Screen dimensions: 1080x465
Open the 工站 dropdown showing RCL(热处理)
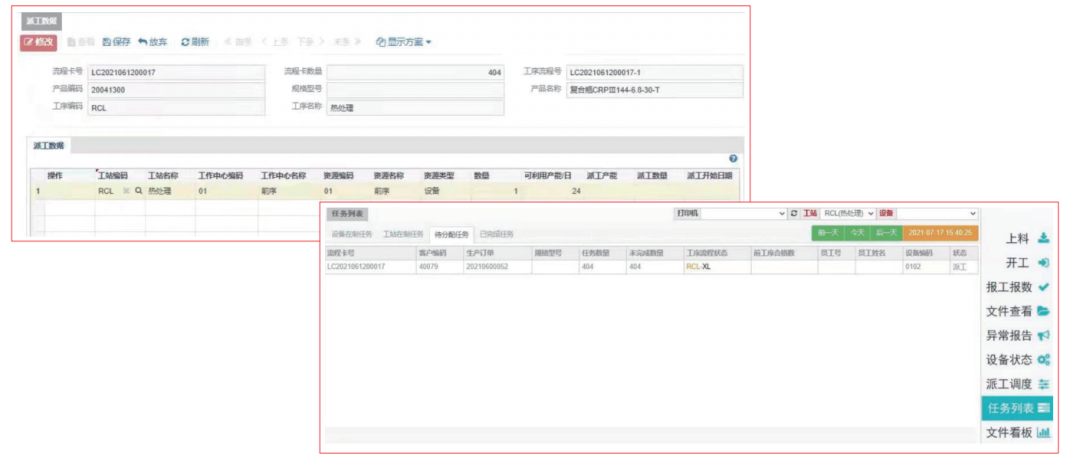(x=847, y=214)
